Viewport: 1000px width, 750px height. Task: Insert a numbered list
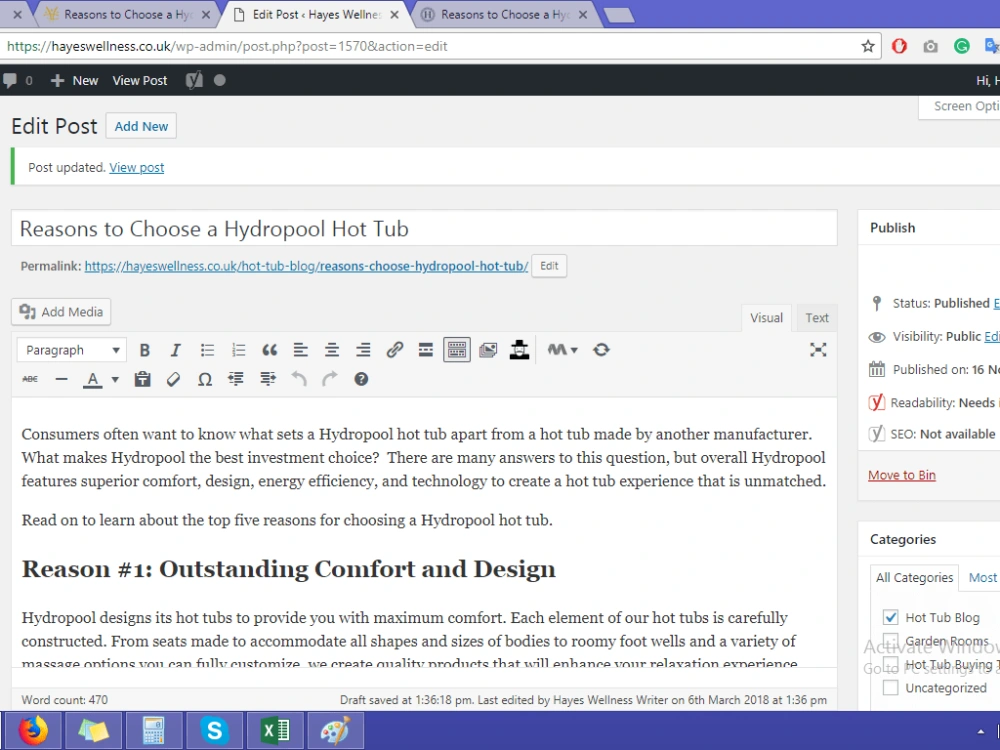(x=238, y=350)
